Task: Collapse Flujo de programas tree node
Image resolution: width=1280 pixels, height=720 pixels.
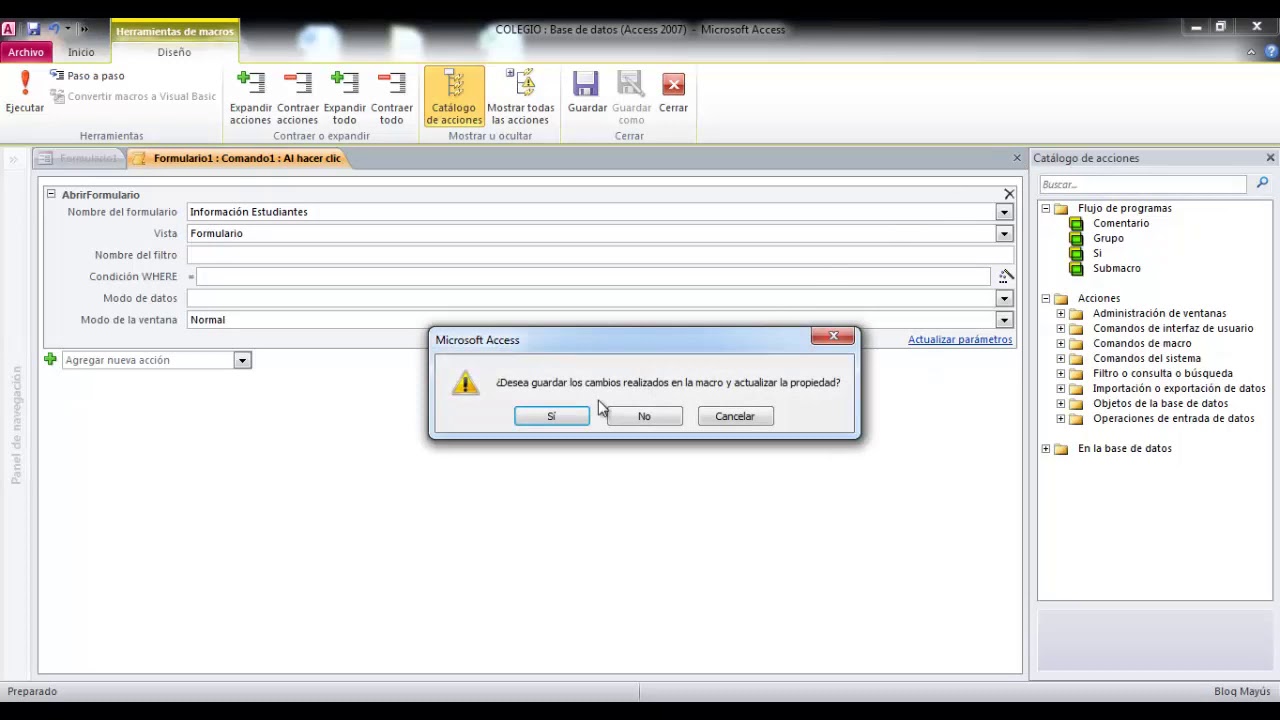Action: tap(1046, 208)
